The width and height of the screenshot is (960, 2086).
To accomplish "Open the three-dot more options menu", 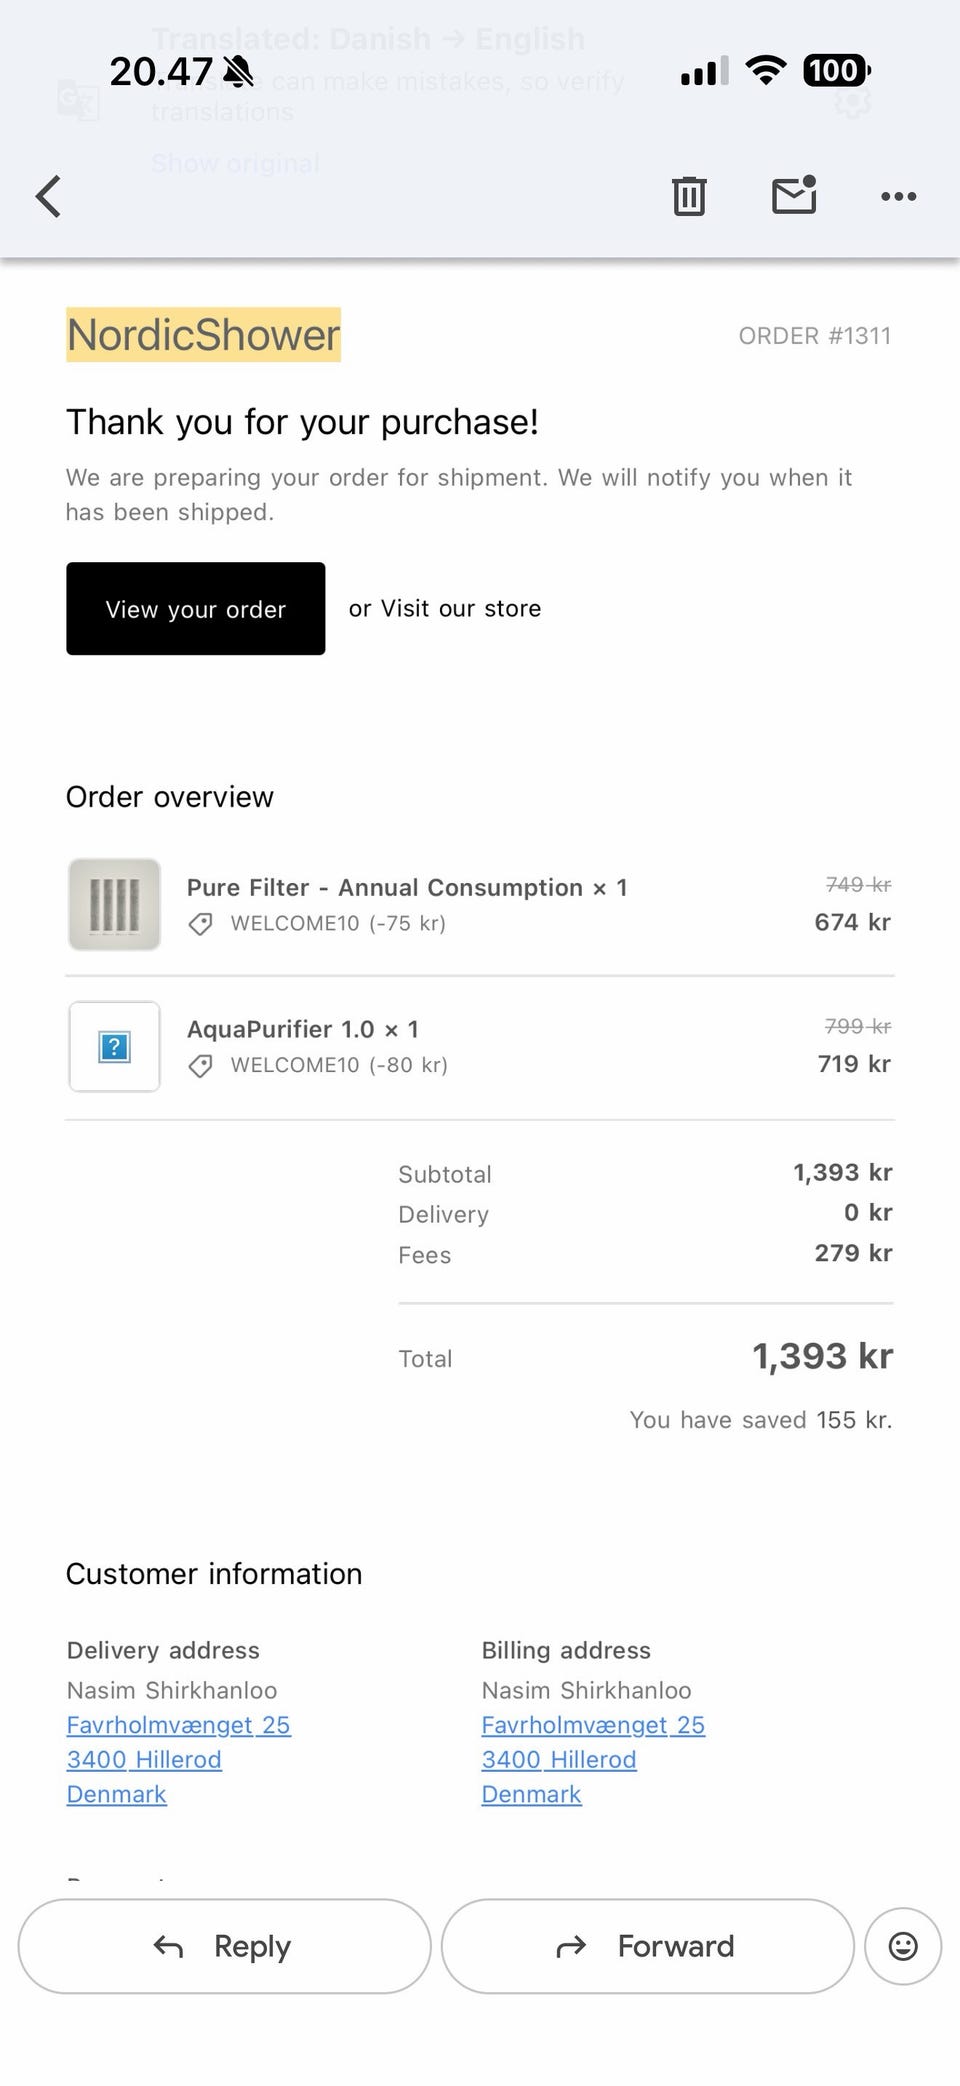I will pyautogui.click(x=898, y=196).
